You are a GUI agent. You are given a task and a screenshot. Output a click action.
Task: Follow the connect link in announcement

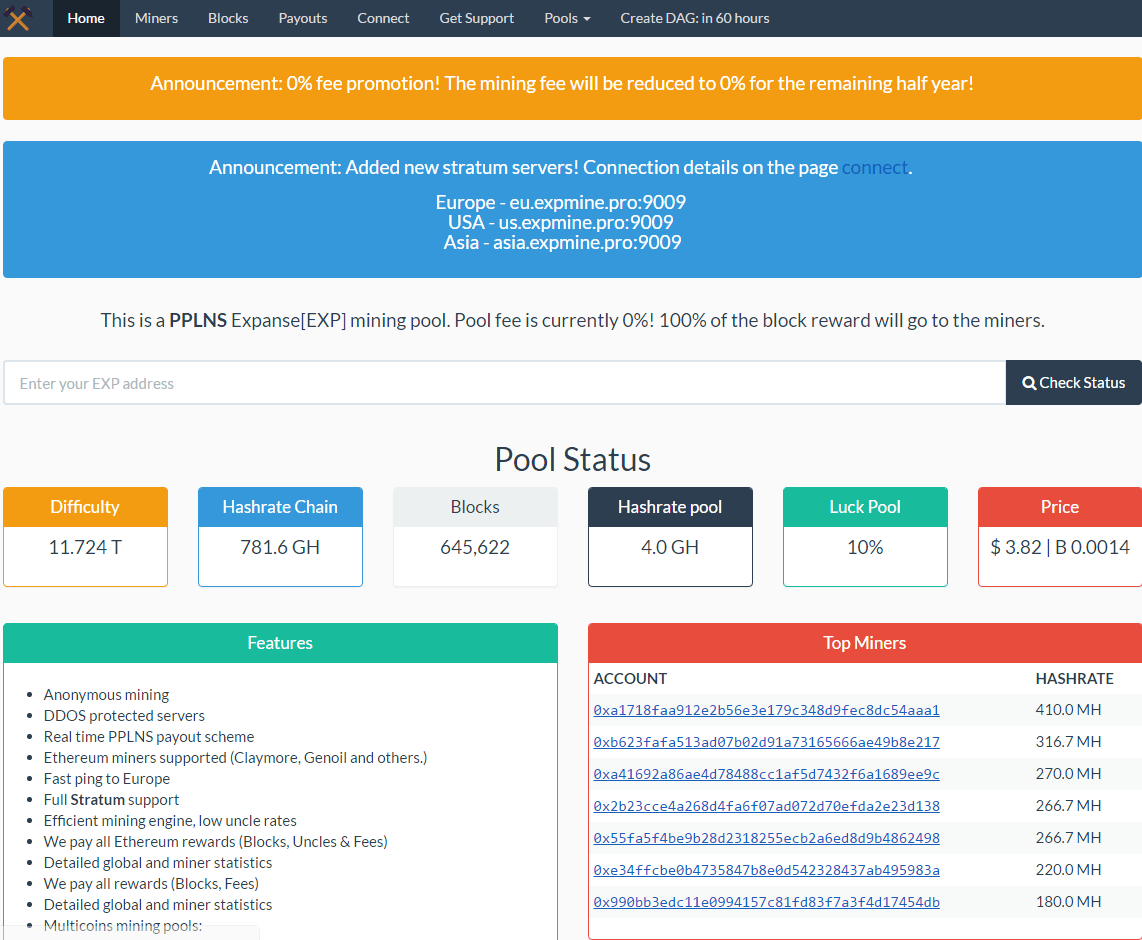[x=874, y=167]
